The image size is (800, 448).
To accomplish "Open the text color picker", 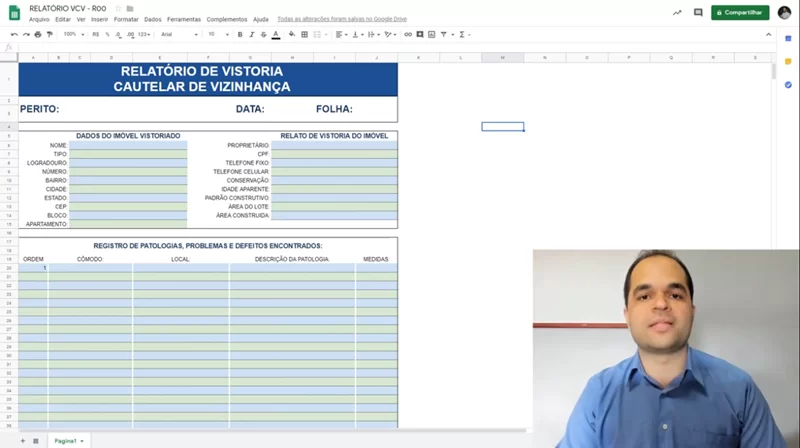I will (276, 35).
